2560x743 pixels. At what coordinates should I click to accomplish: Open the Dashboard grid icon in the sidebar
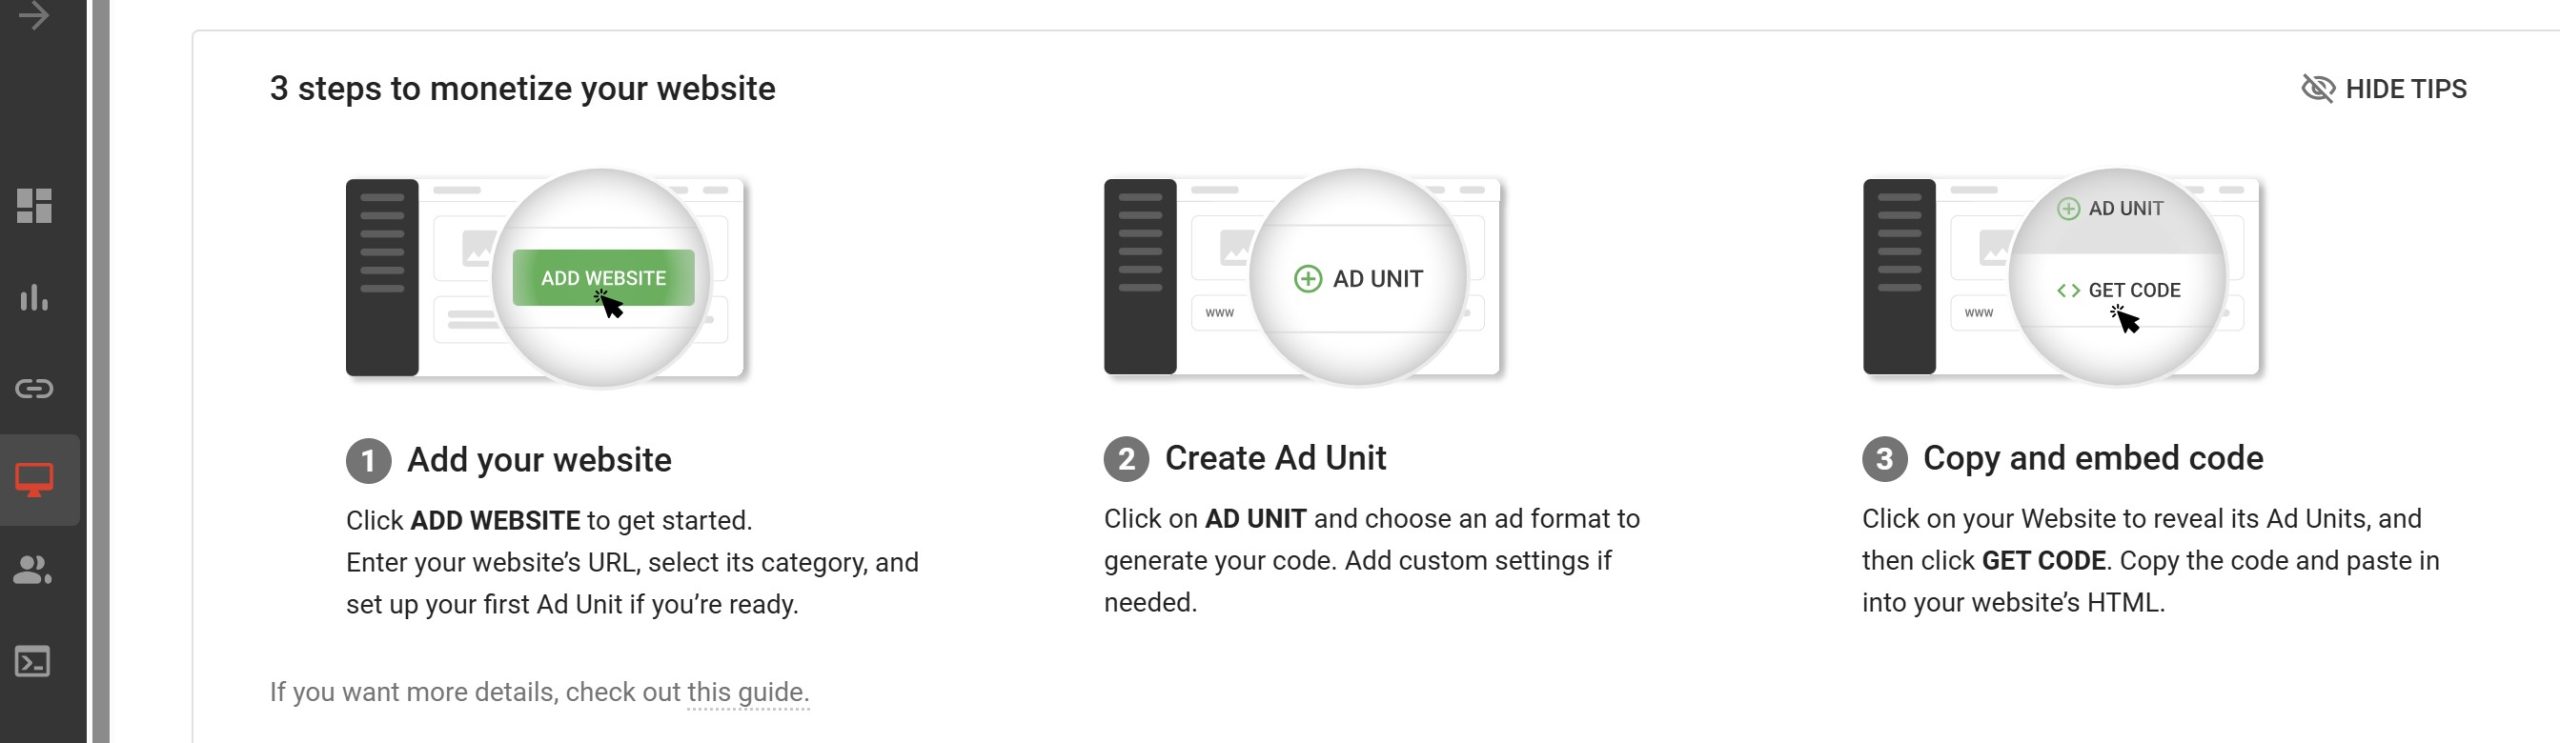coord(34,205)
